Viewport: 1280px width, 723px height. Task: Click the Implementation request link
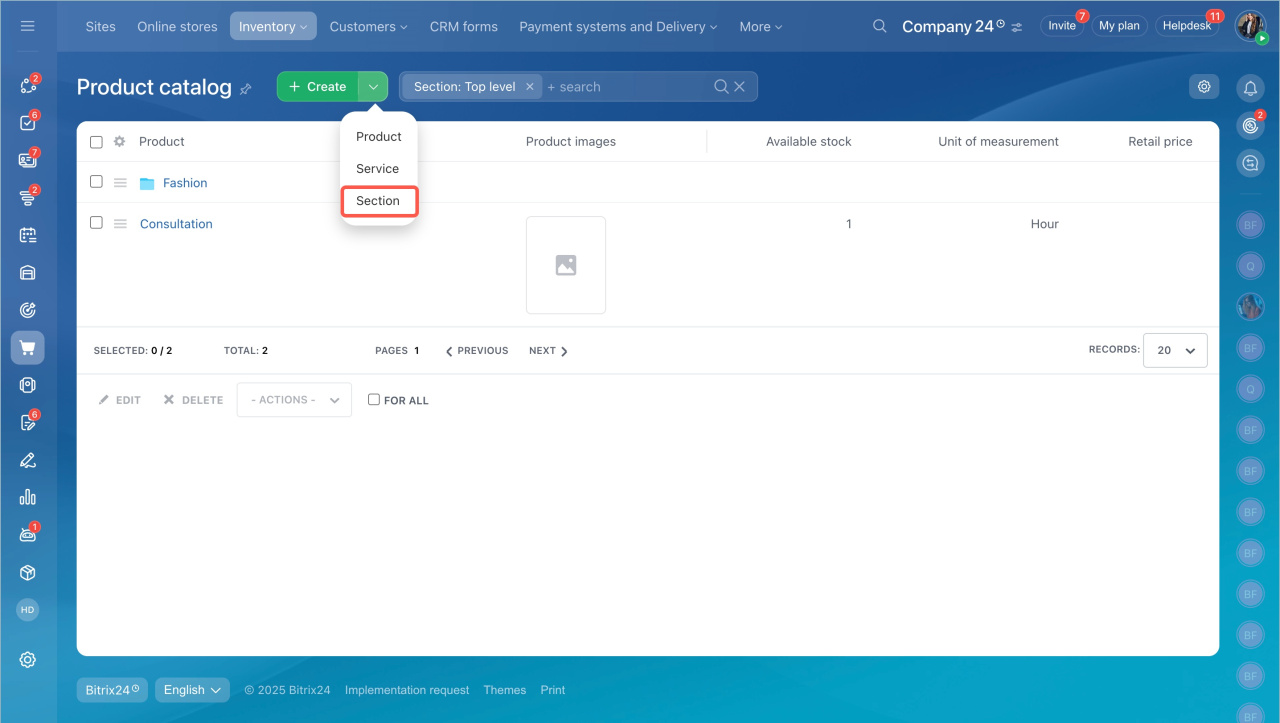[407, 690]
